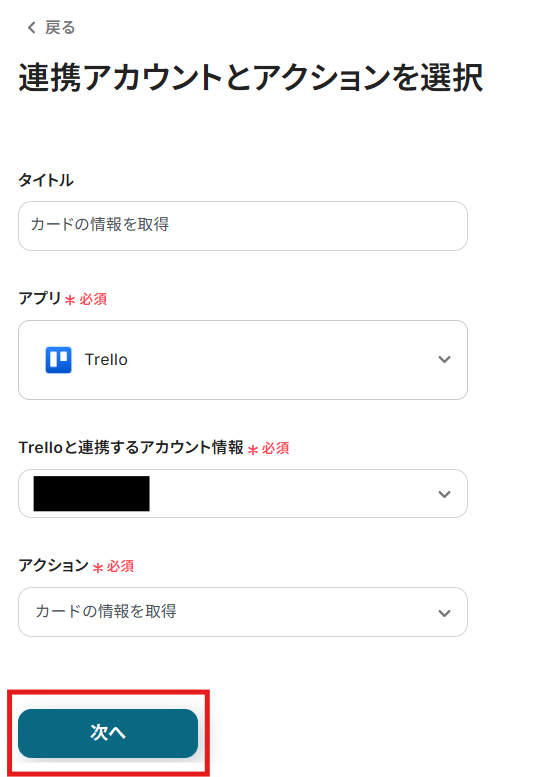Click the 必須 marker beside アクション
The height and width of the screenshot is (777, 538).
120,566
